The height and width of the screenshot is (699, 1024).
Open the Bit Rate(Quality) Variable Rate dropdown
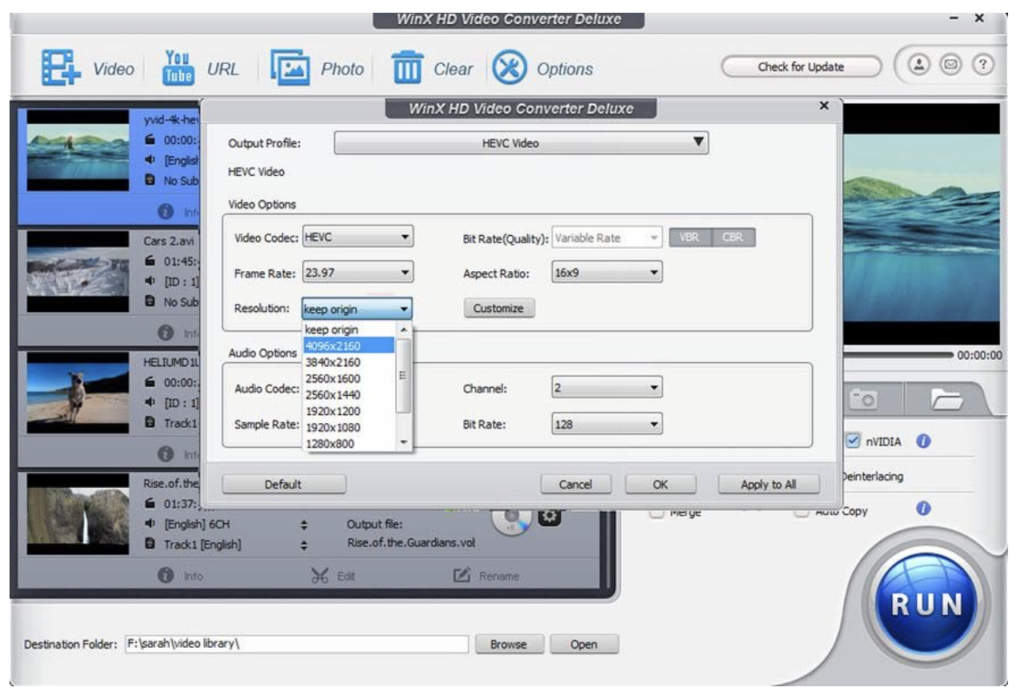(x=607, y=238)
